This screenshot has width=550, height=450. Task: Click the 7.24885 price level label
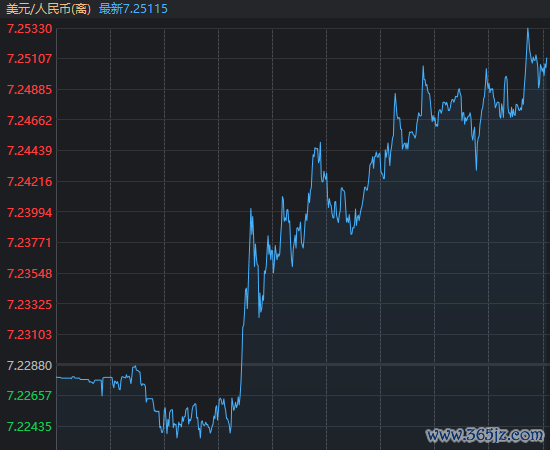[29, 90]
